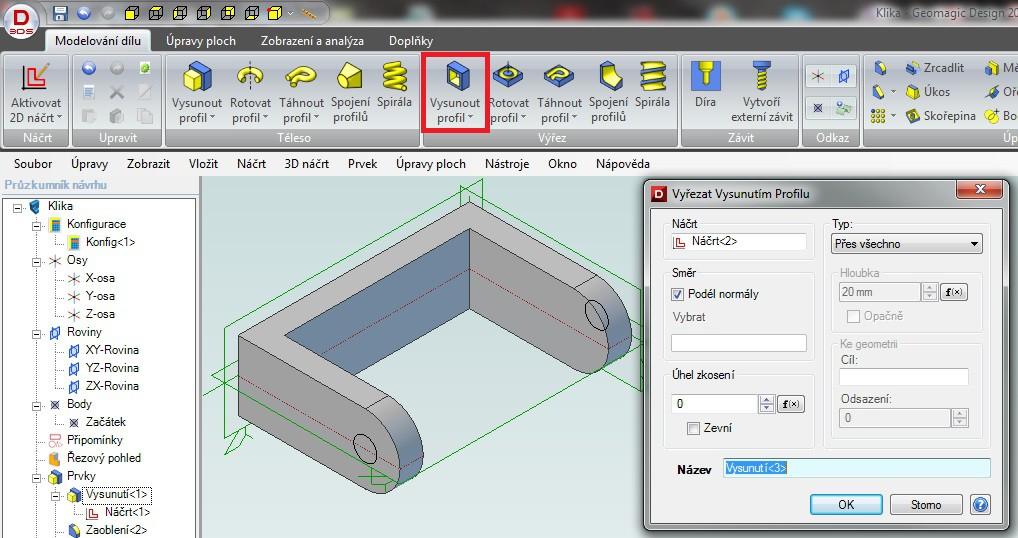
Task: Toggle the Zevní checkbox
Action: (x=693, y=428)
